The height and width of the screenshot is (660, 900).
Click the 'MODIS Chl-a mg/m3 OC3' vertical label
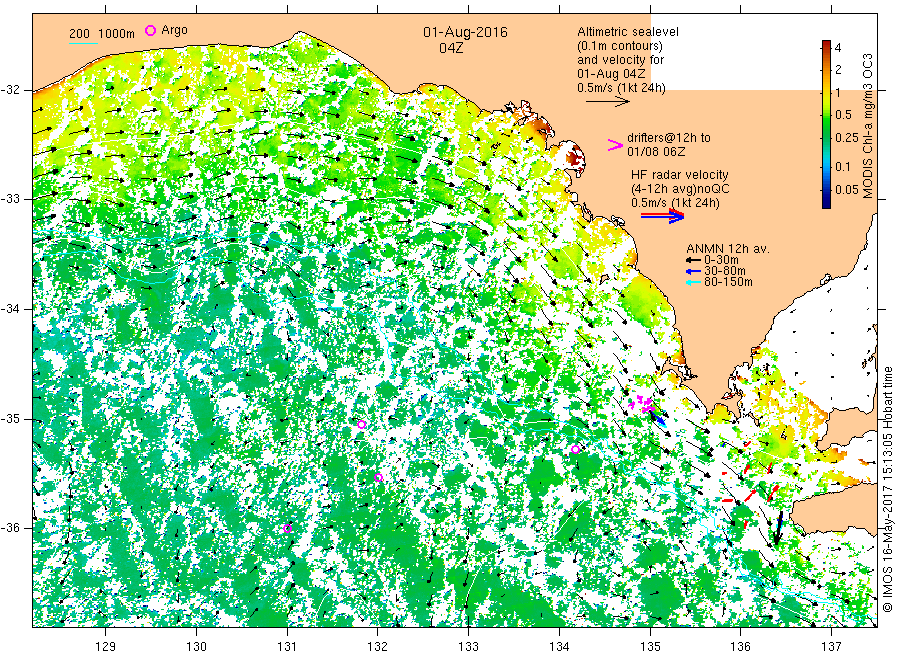pyautogui.click(x=867, y=126)
